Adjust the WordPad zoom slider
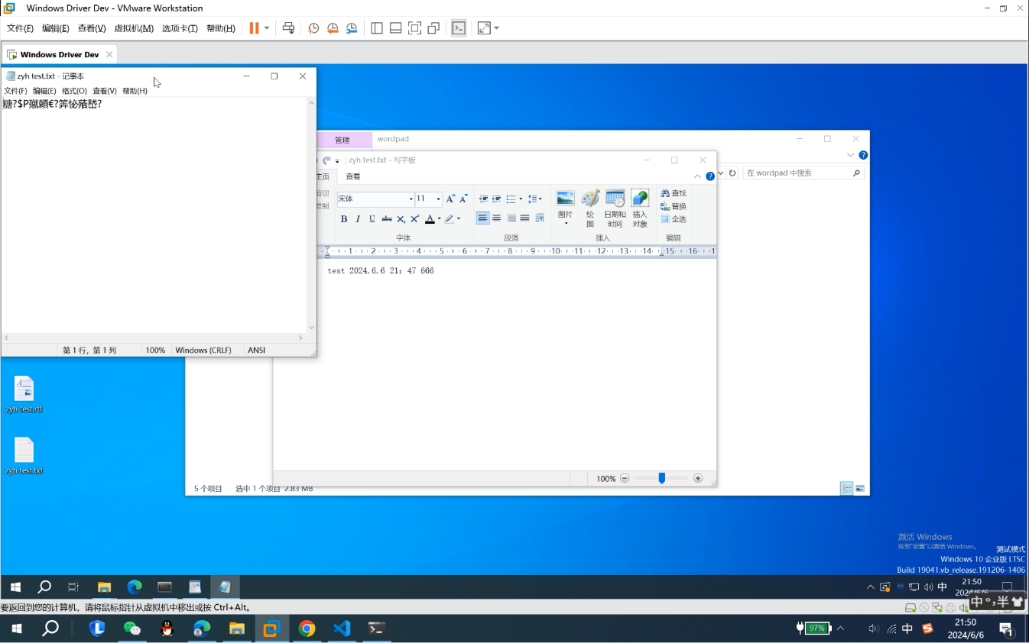 point(661,479)
